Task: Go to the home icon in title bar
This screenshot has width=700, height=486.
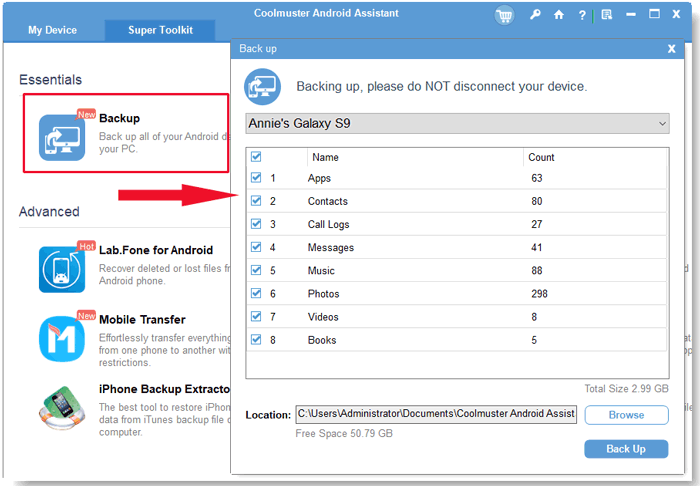Action: click(559, 15)
